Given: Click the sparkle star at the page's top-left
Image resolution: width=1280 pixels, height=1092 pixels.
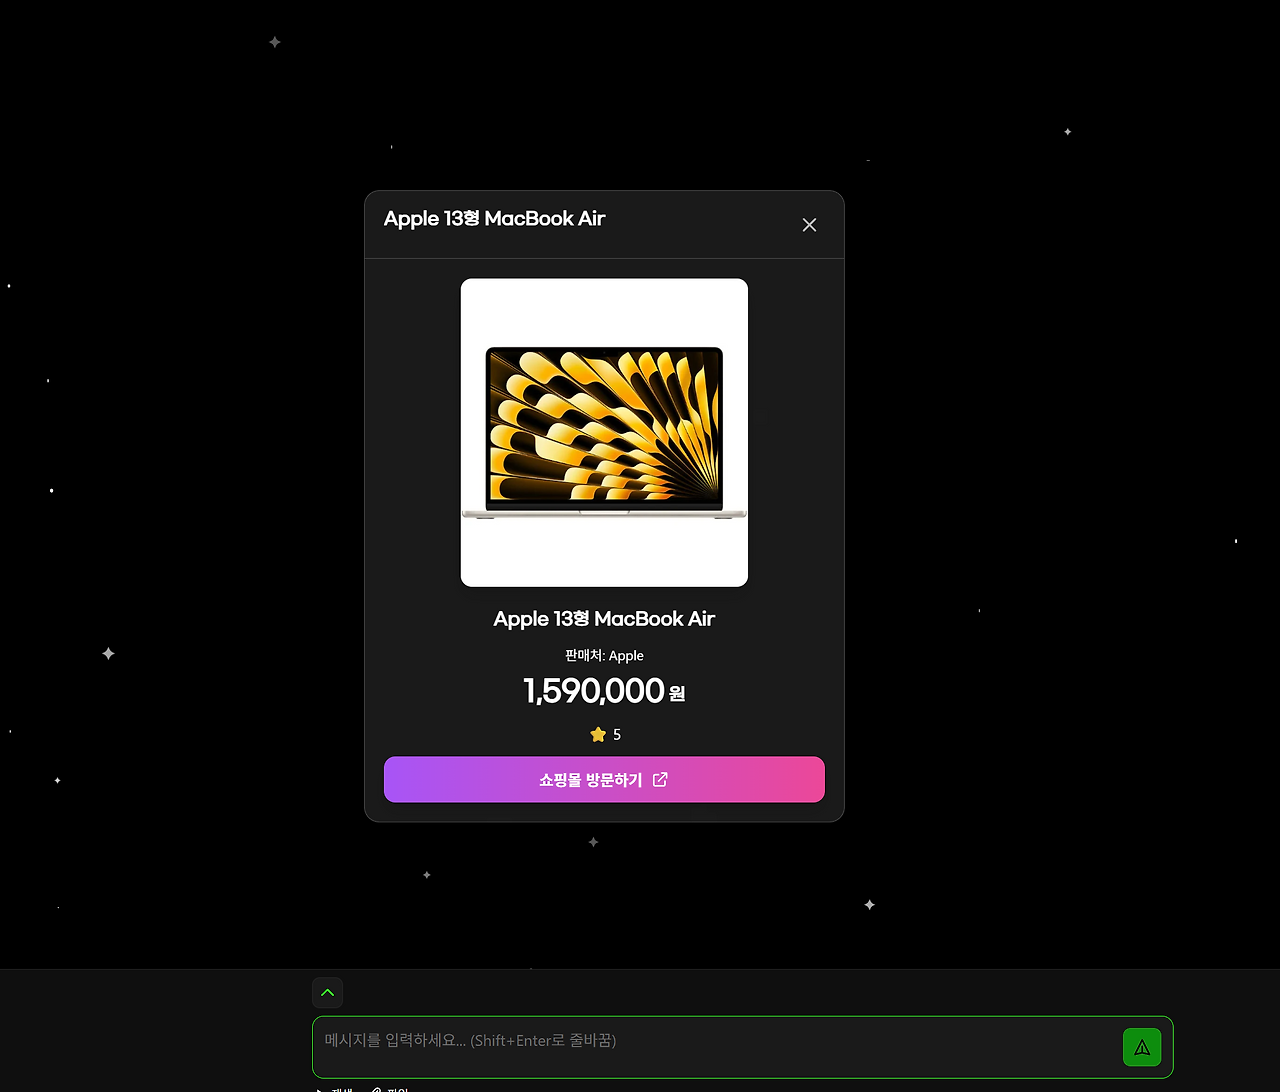Looking at the screenshot, I should point(274,42).
